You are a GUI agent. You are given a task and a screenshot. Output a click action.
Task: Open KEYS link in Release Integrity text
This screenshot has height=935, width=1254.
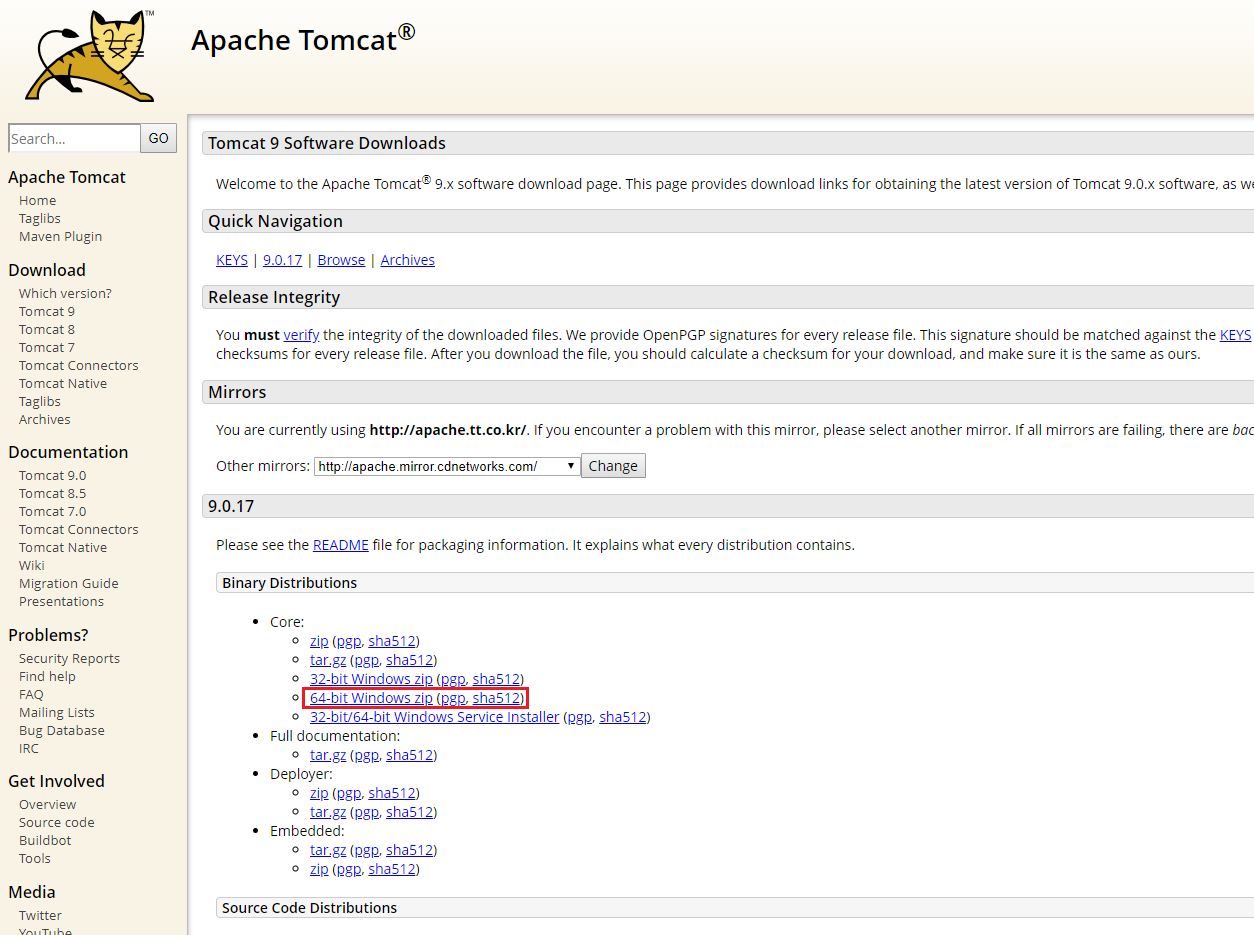pyautogui.click(x=1235, y=335)
